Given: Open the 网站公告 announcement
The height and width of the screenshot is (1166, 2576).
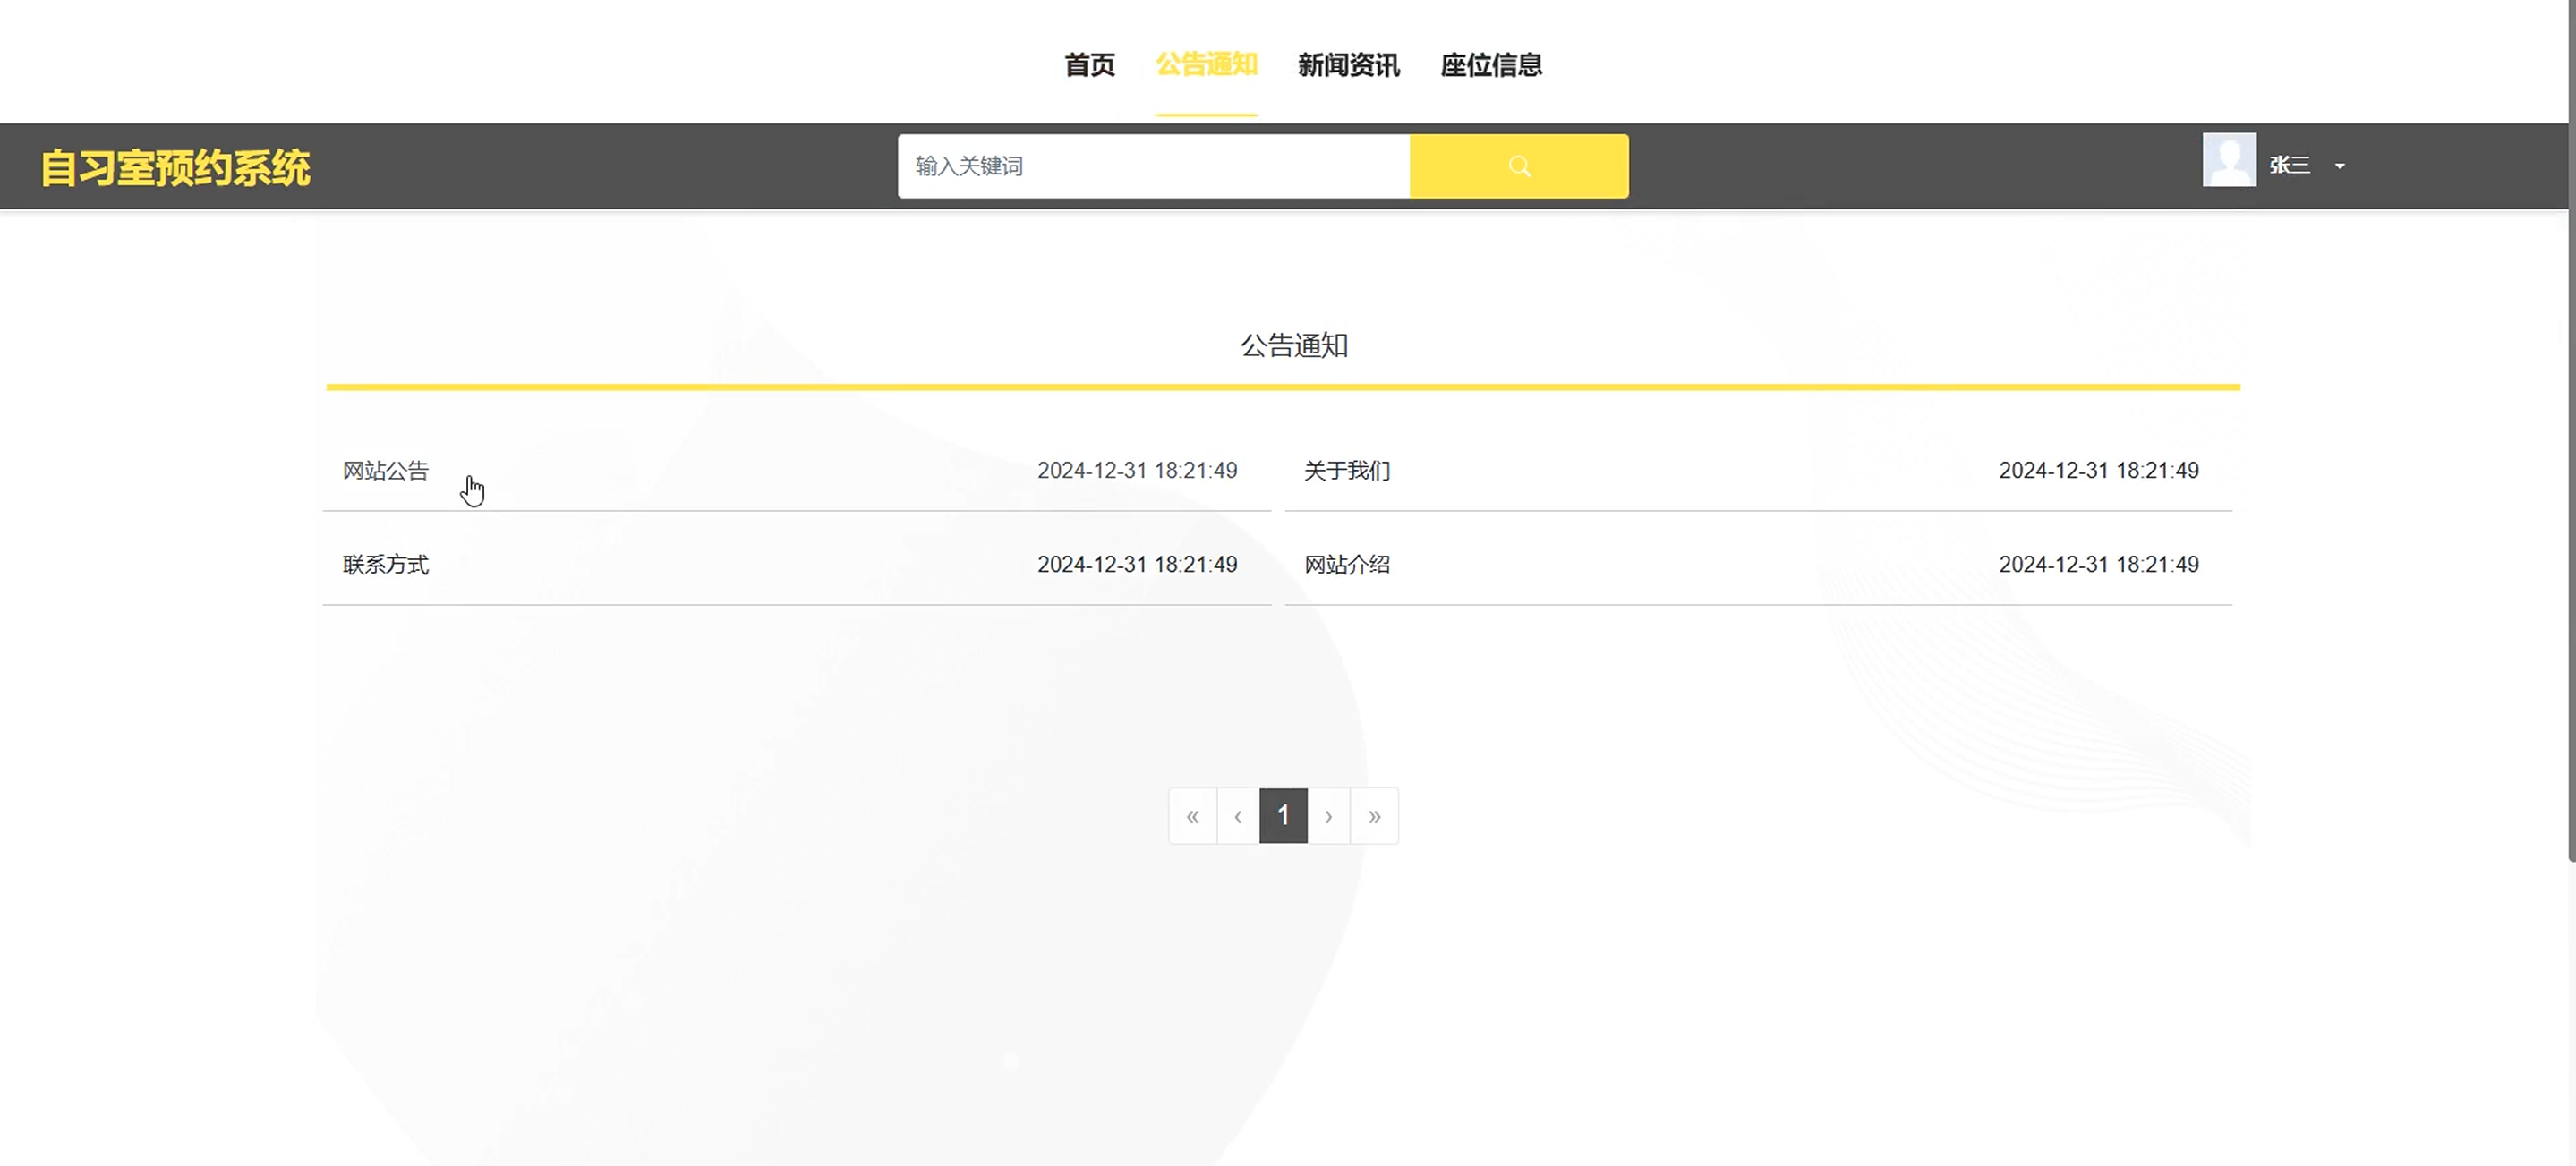Looking at the screenshot, I should pos(385,470).
